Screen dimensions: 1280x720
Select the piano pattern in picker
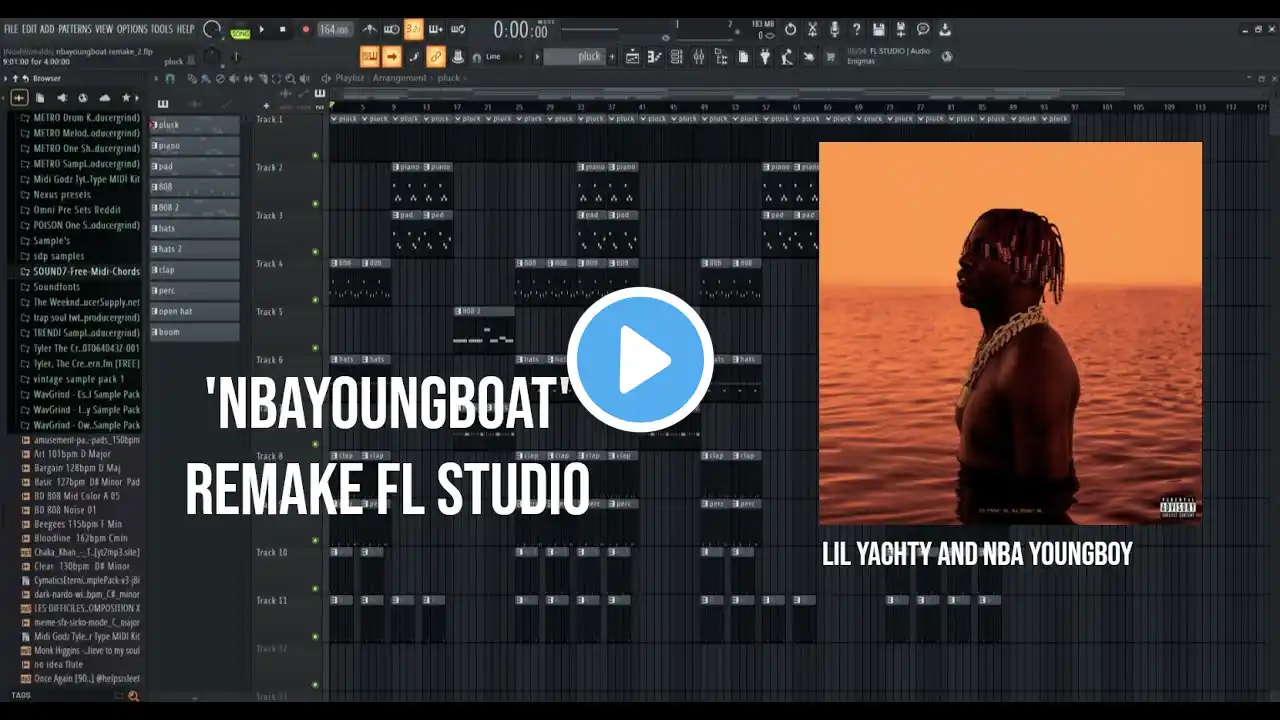[195, 146]
